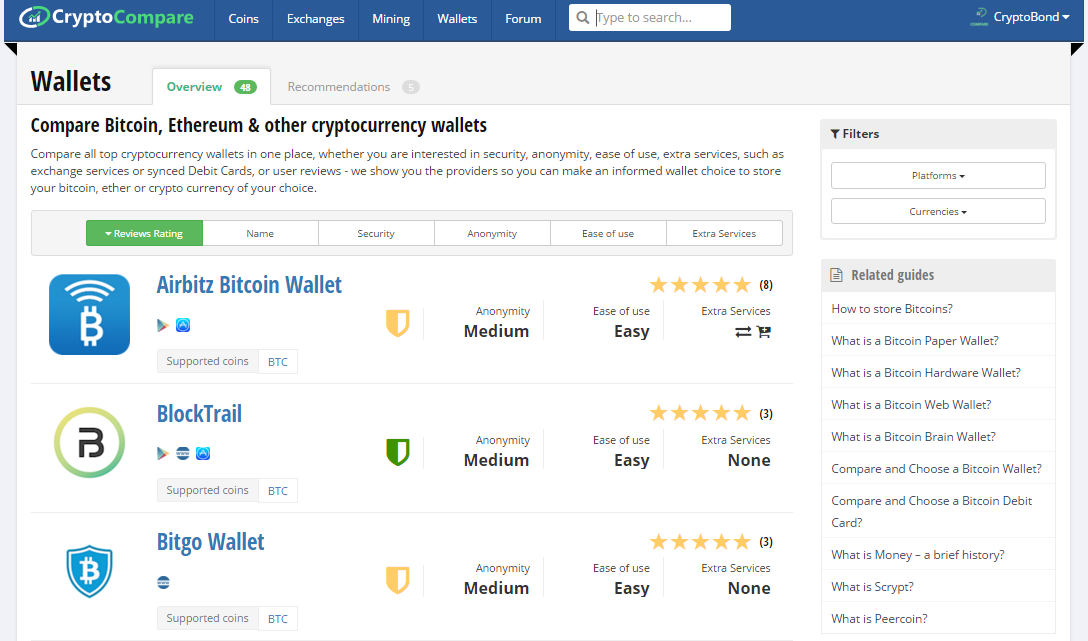Click Airbitz App Store platform icon

click(x=183, y=325)
